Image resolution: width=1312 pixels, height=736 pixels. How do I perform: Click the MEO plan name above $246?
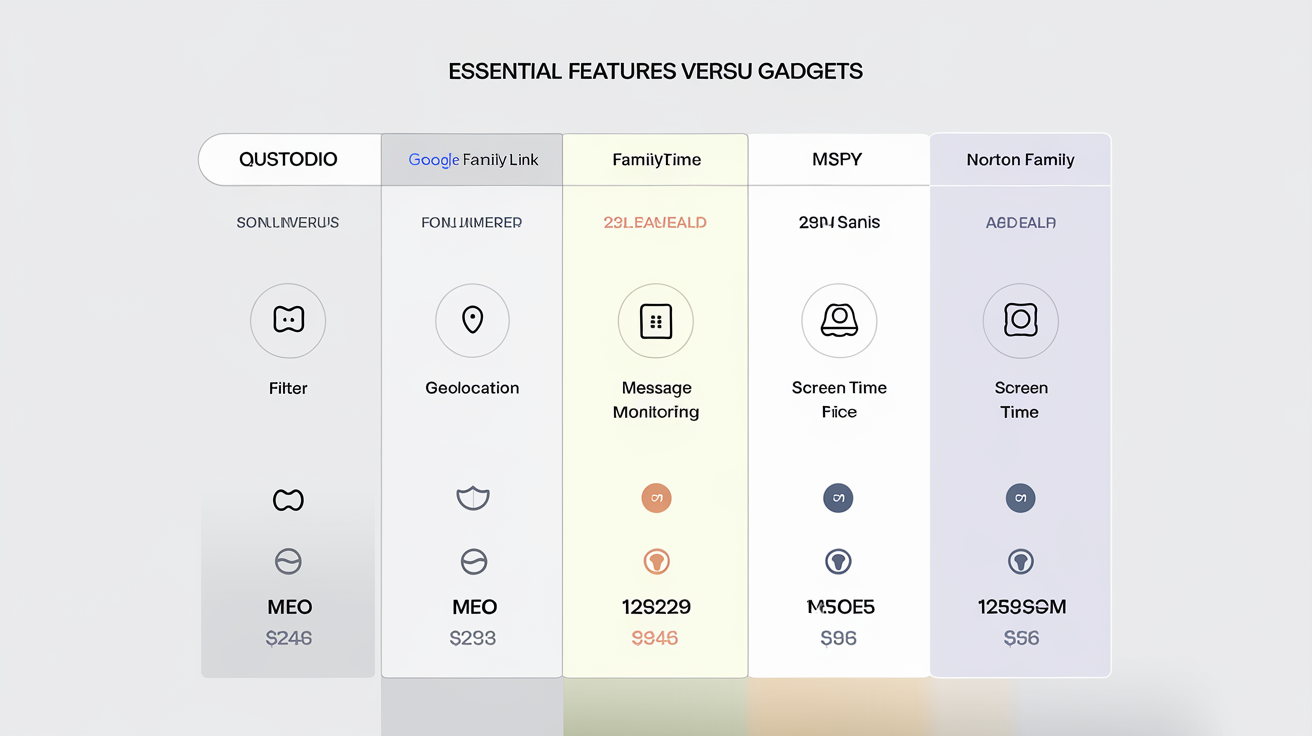pos(290,607)
